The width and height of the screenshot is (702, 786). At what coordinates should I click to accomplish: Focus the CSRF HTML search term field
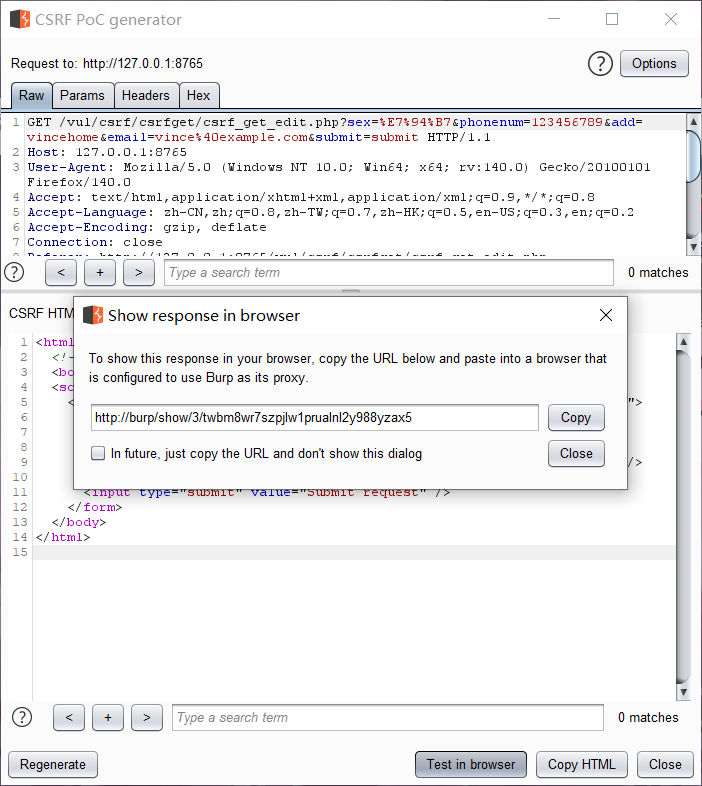pyautogui.click(x=388, y=717)
